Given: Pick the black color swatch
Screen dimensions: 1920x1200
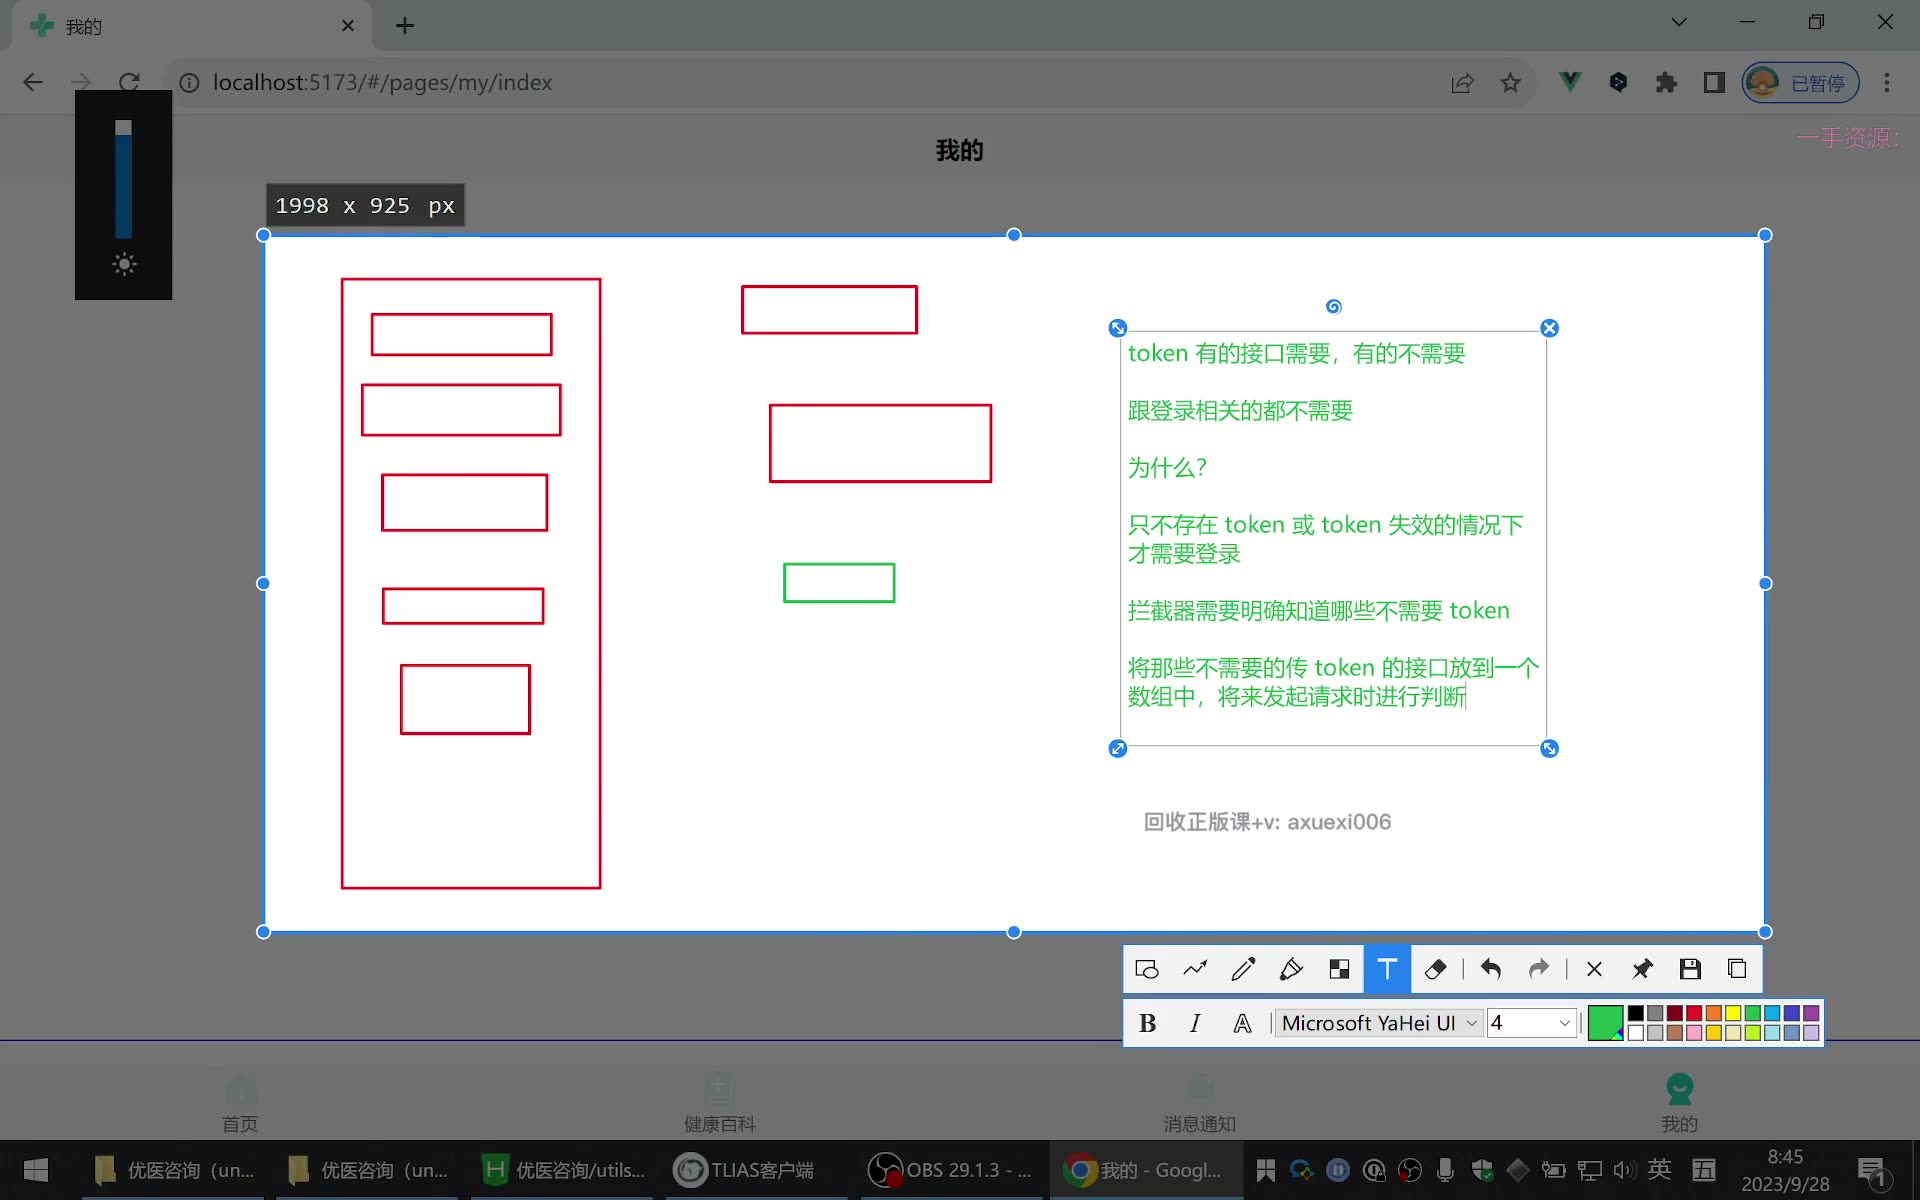Looking at the screenshot, I should [x=1636, y=1014].
